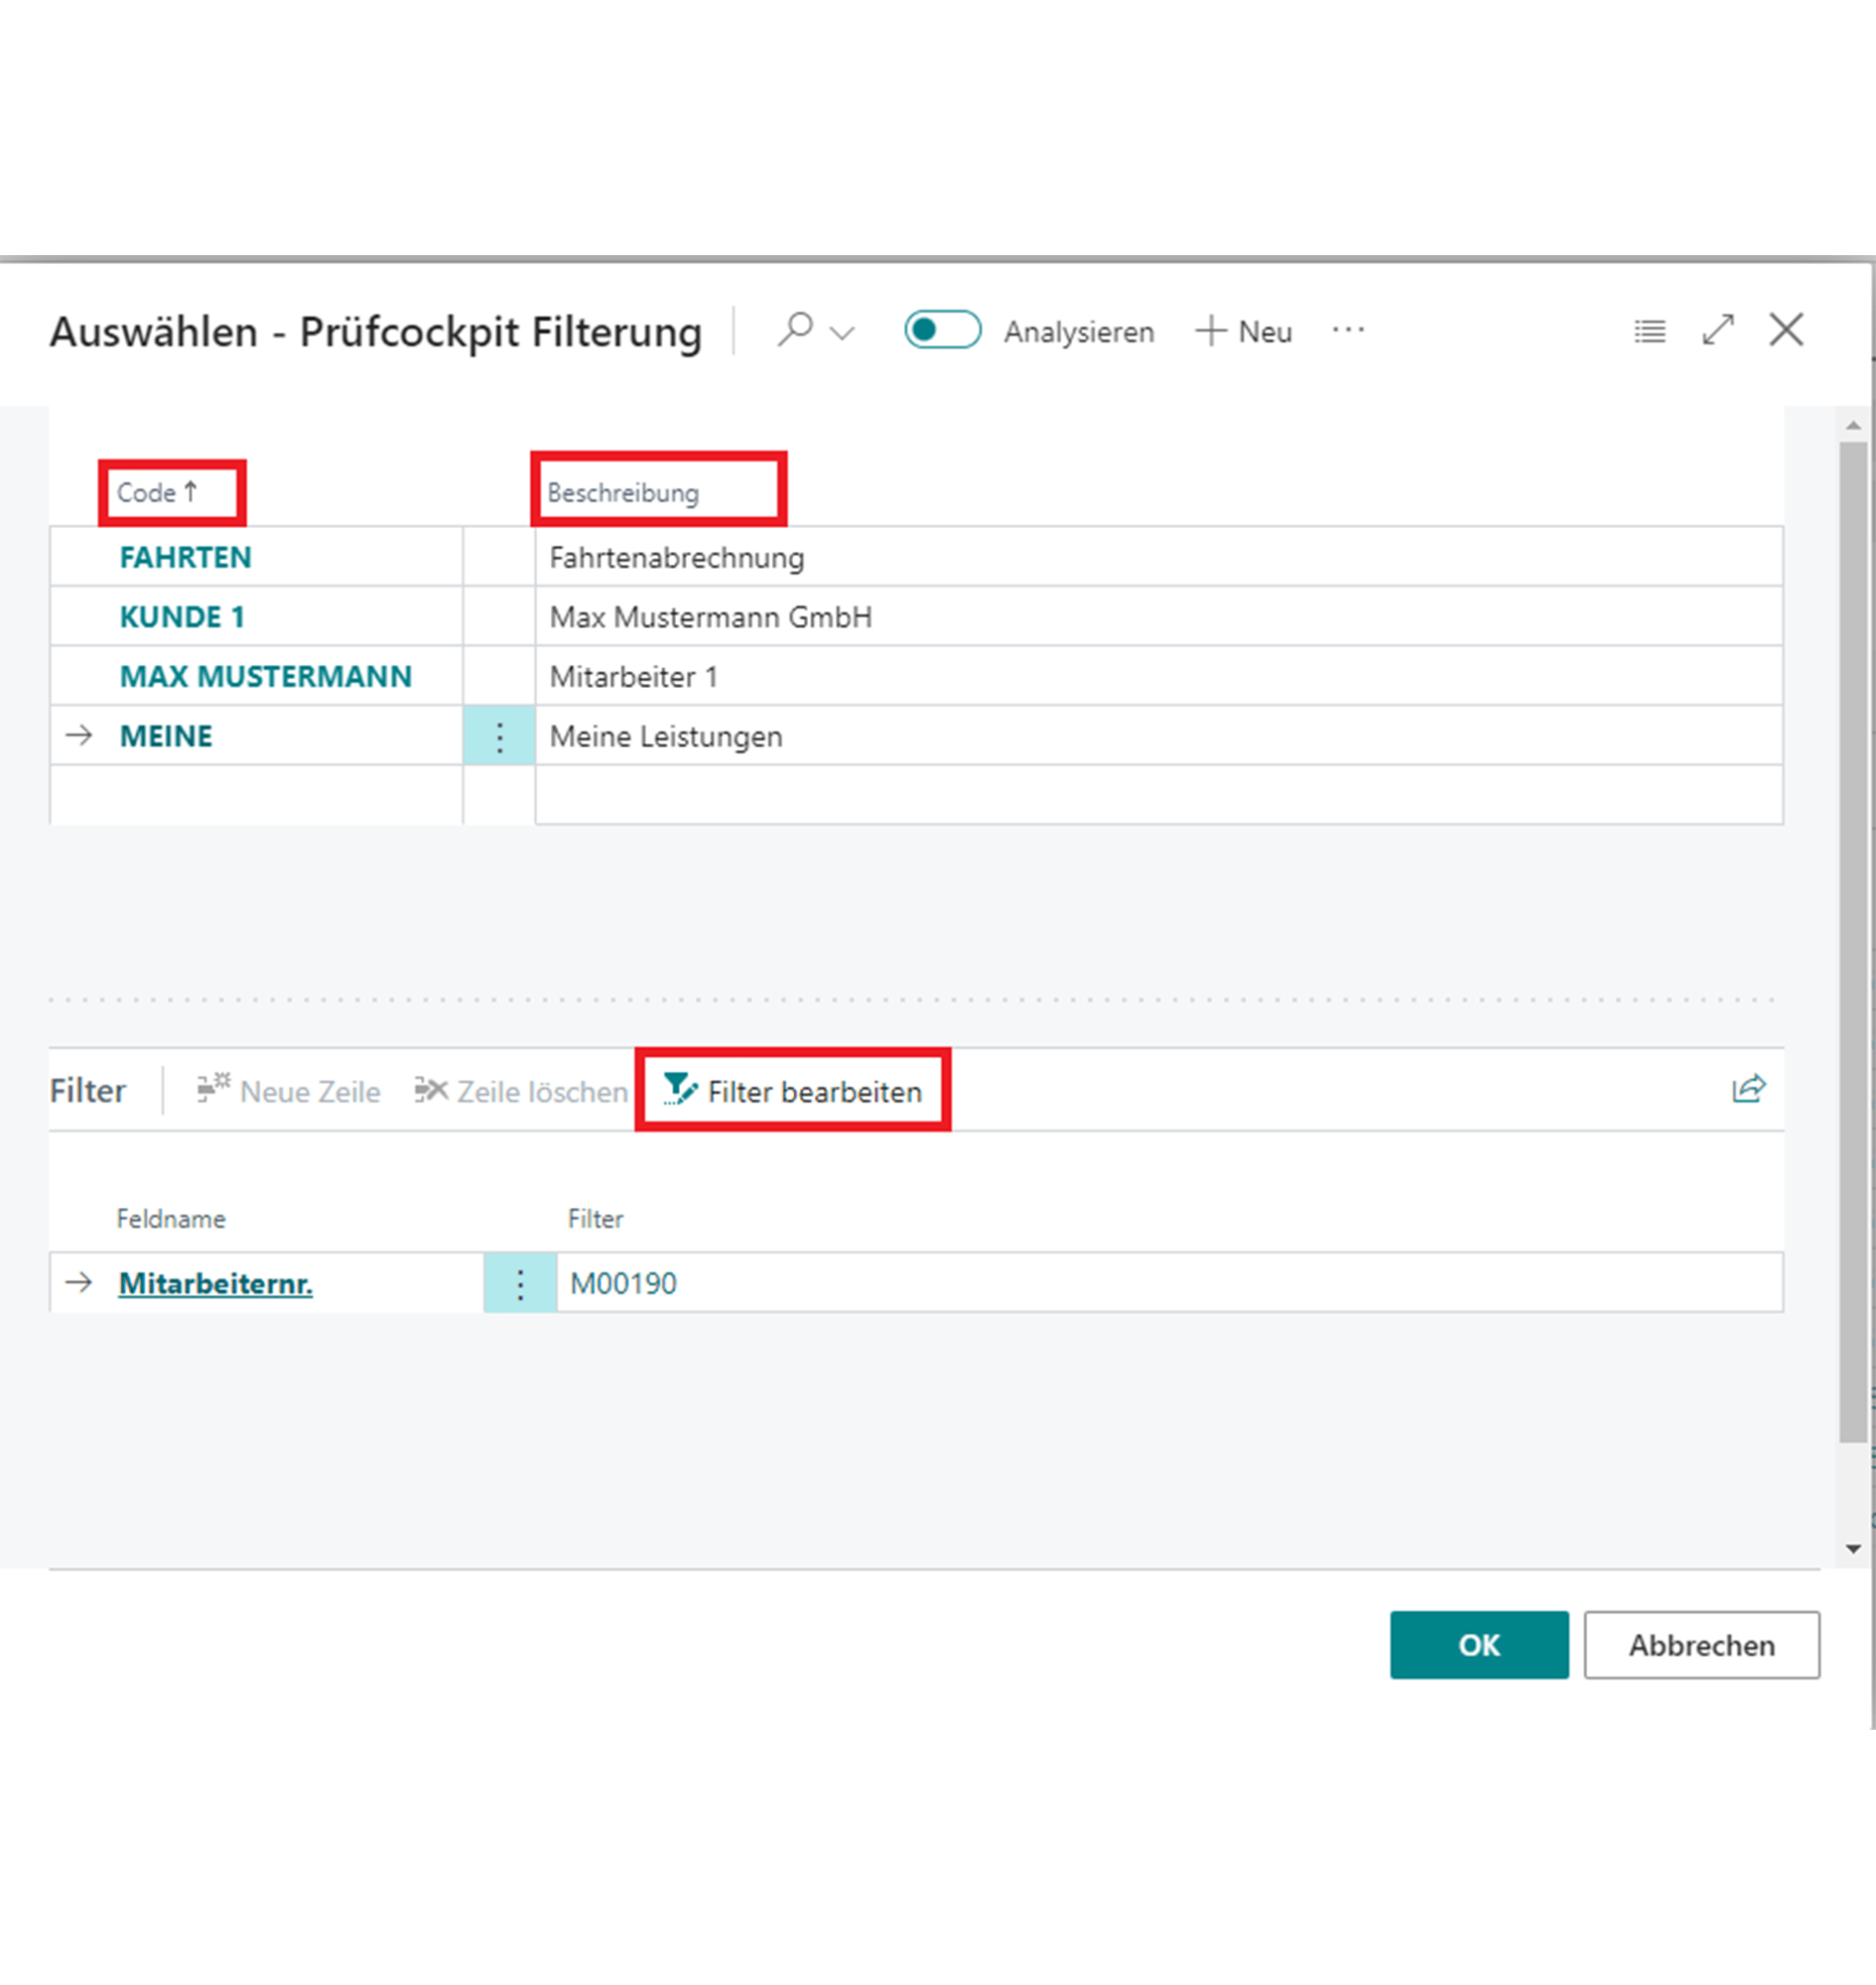1876x1985 pixels.
Task: Click the Filter section heading
Action: [88, 1090]
